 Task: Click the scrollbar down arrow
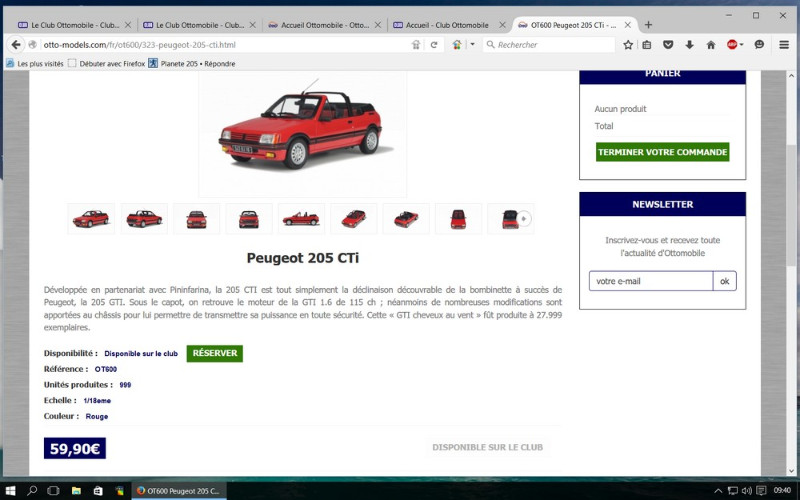pyautogui.click(x=791, y=470)
